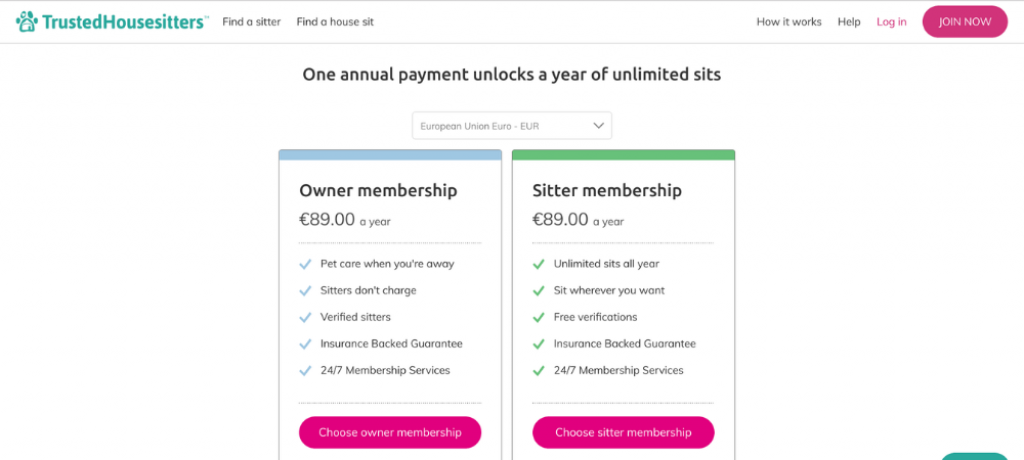Open the Help link in header
Image resolution: width=1024 pixels, height=460 pixels.
coord(849,22)
